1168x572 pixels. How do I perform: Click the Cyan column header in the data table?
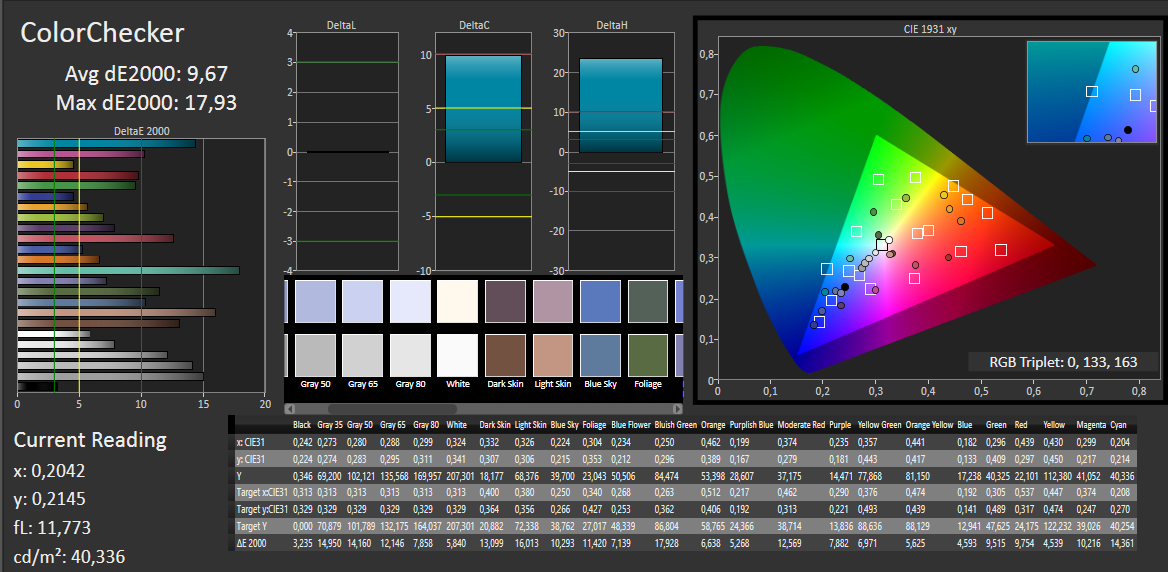[1118, 425]
